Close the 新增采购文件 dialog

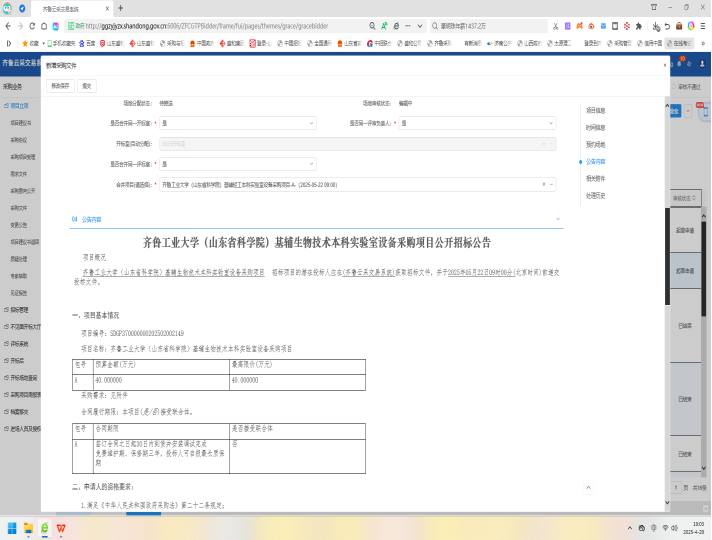click(664, 65)
